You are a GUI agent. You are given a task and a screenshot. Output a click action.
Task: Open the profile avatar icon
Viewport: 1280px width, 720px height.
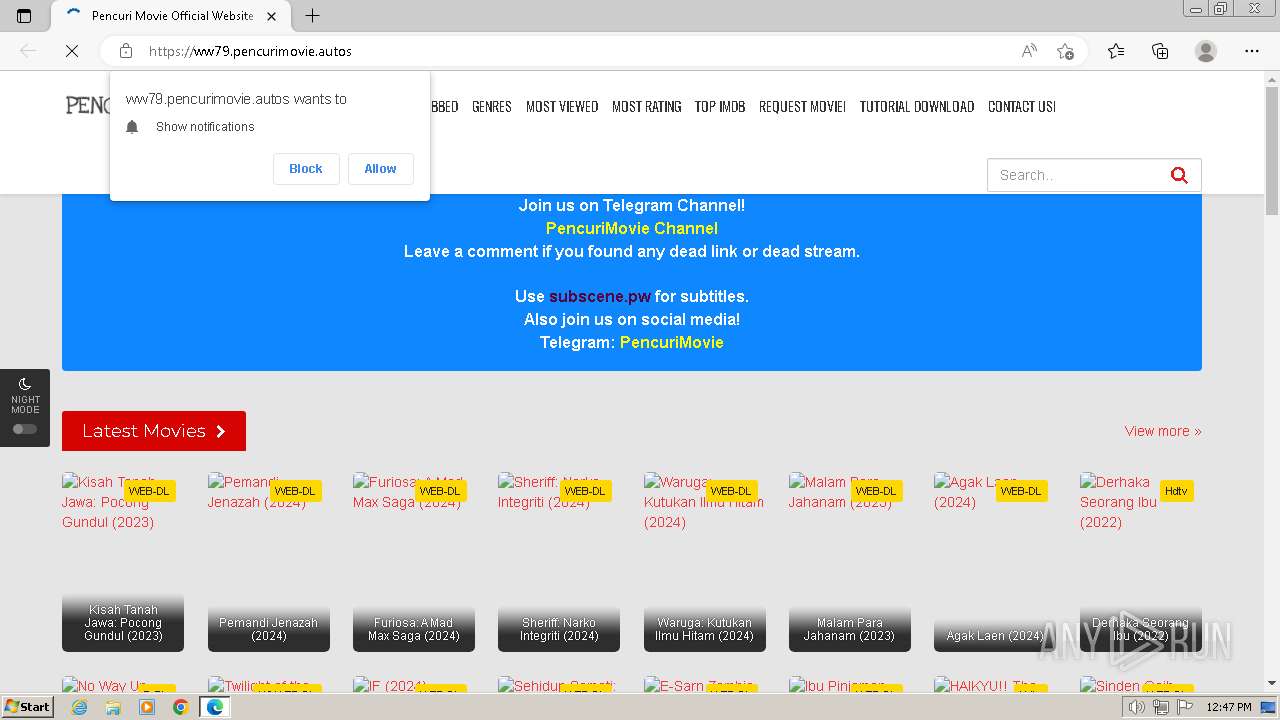1206,51
